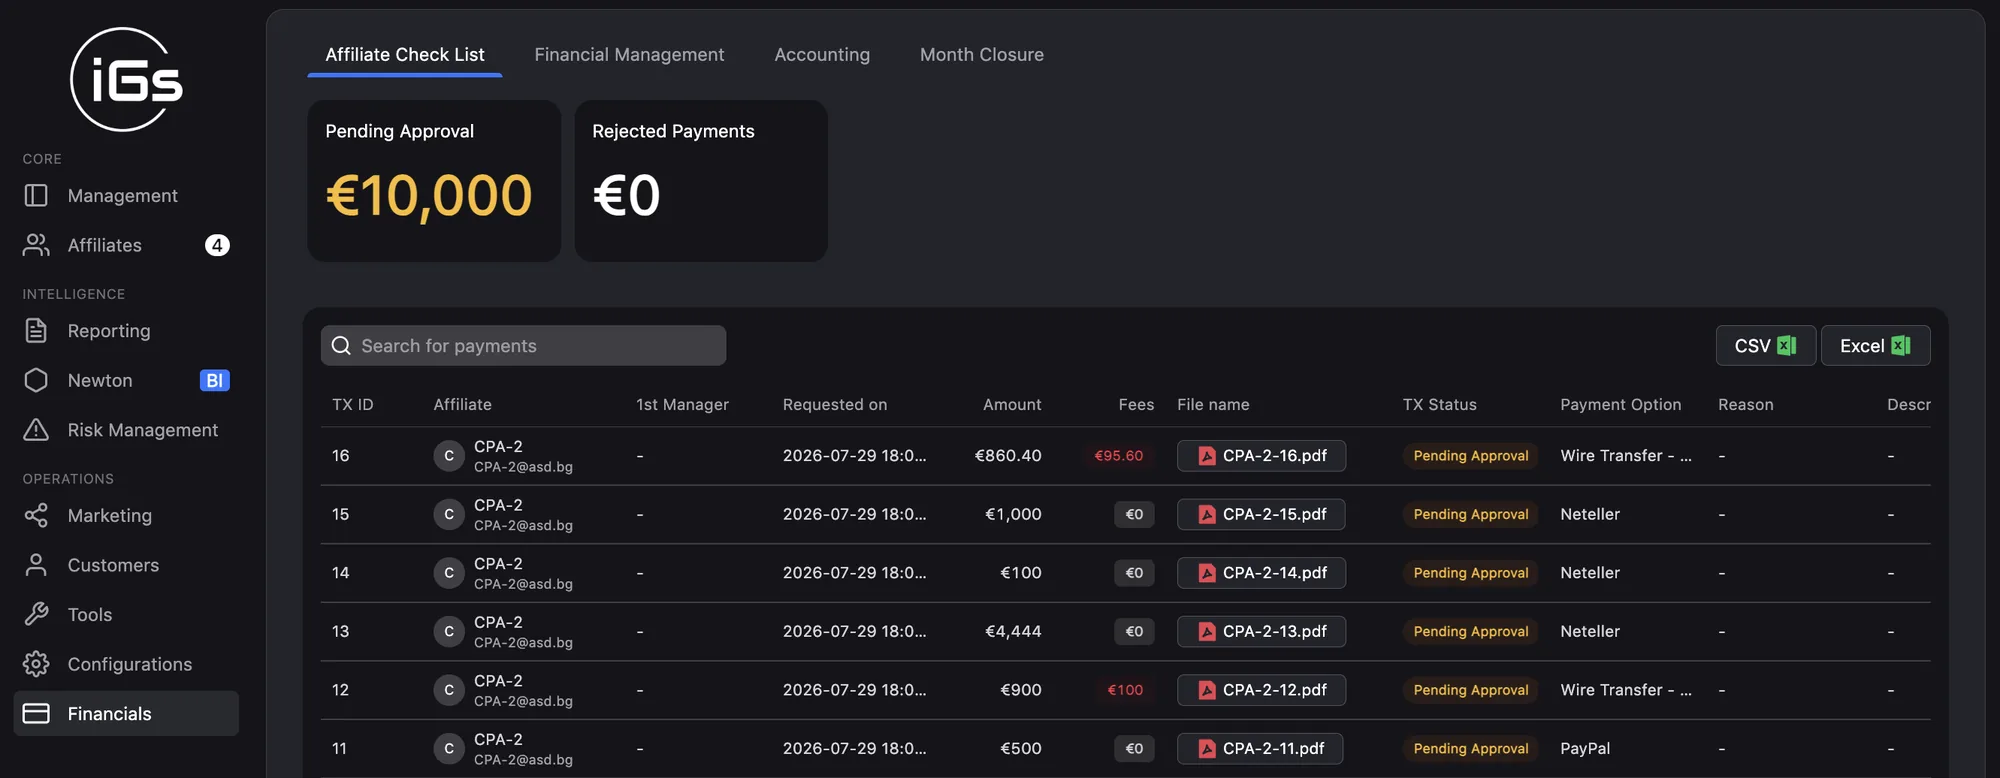Click the search magnifier icon

tap(341, 345)
